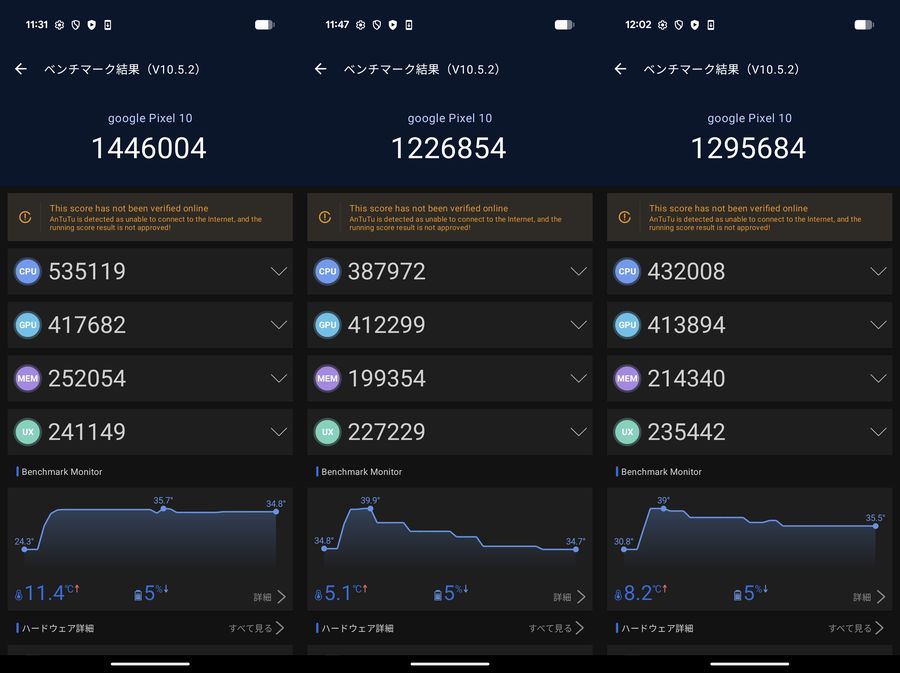Tap warning icon in banner below 1226854
Image resolution: width=900 pixels, height=673 pixels.
coord(325,217)
